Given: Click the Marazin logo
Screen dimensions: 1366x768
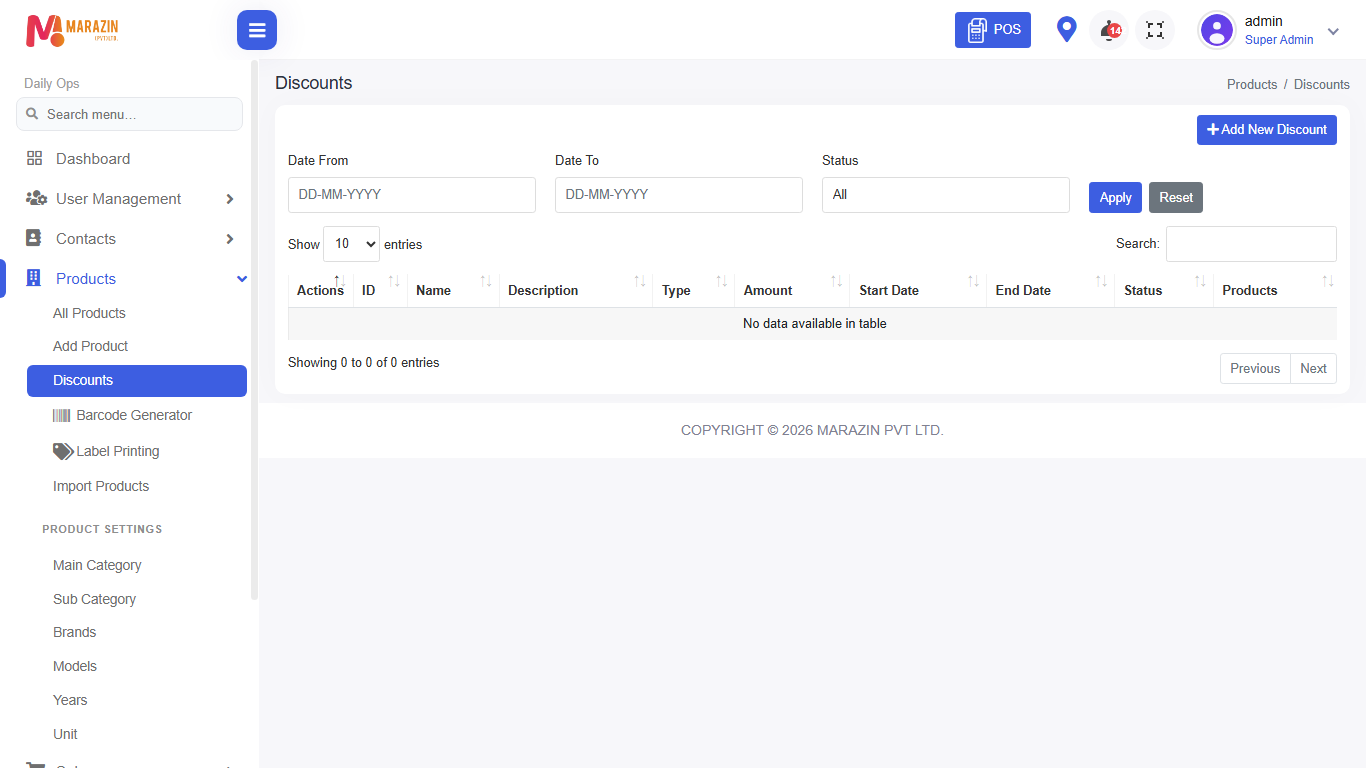Looking at the screenshot, I should pyautogui.click(x=72, y=30).
